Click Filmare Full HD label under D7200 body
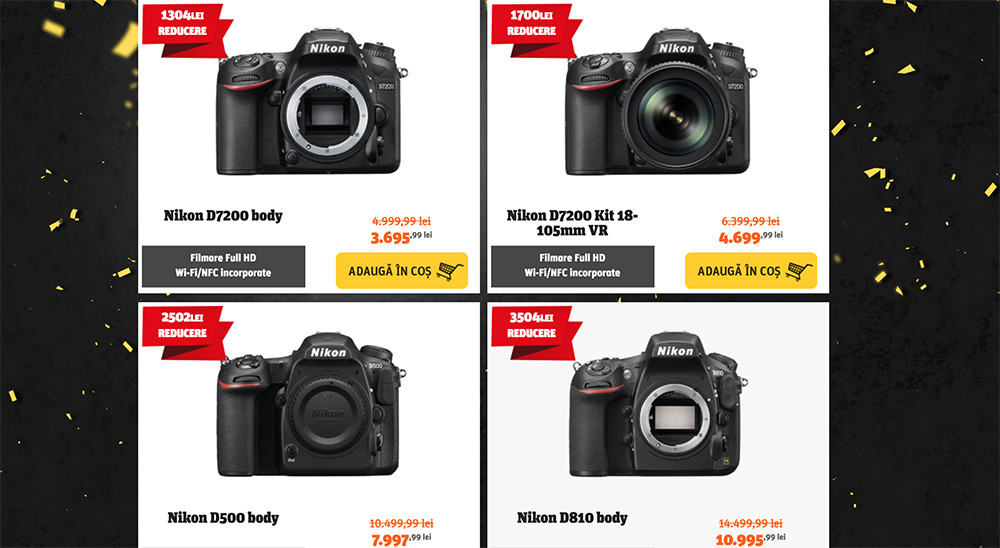The height and width of the screenshot is (548, 1000). tap(223, 258)
